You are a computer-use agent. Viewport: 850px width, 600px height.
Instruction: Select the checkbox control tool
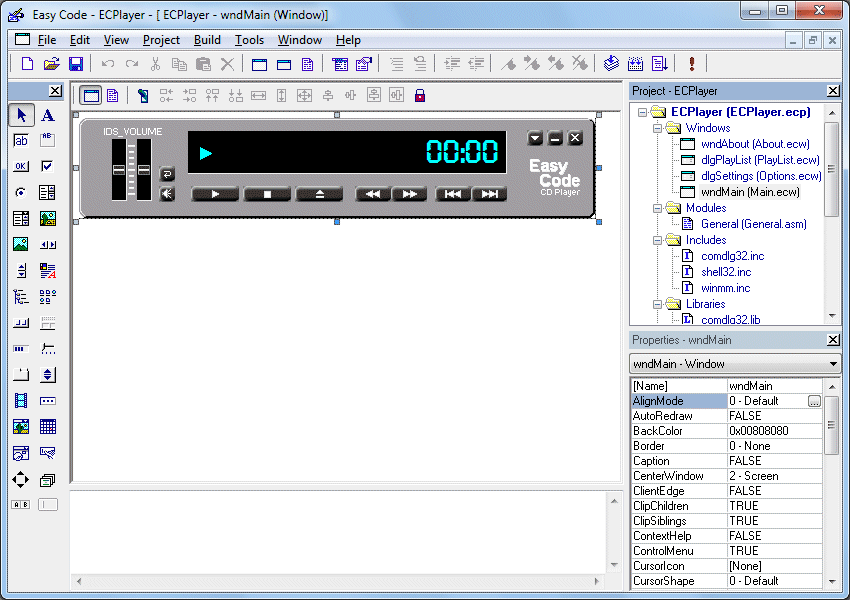click(47, 166)
